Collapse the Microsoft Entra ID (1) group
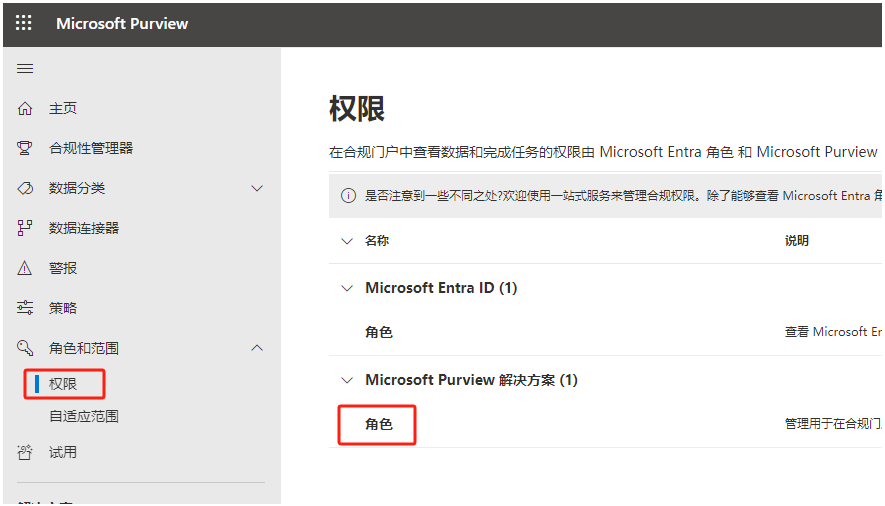This screenshot has width=885, height=506. [x=347, y=288]
